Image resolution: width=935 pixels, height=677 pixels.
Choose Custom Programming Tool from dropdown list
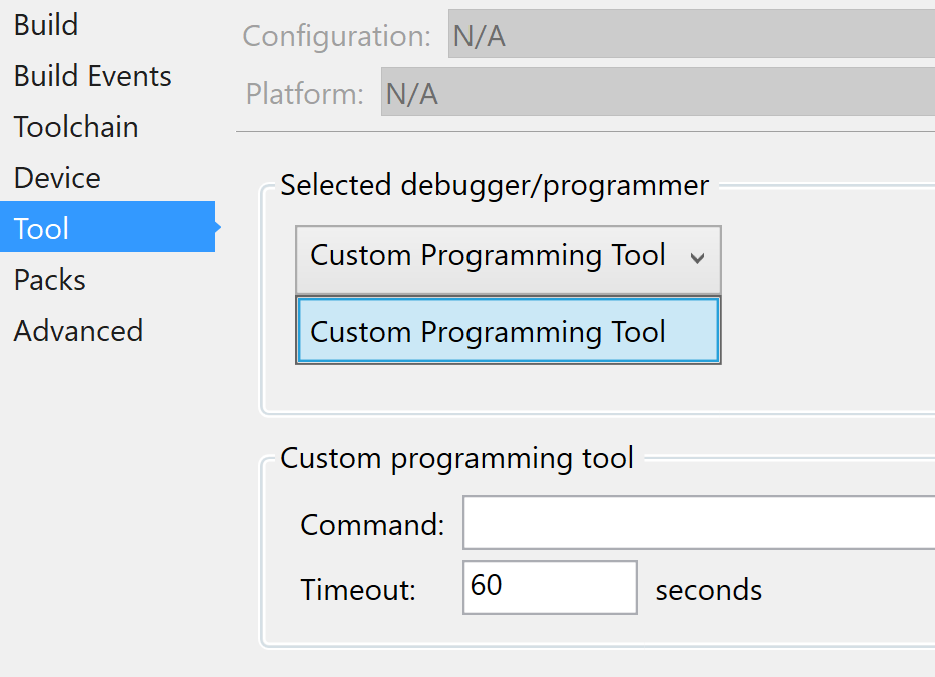point(508,331)
